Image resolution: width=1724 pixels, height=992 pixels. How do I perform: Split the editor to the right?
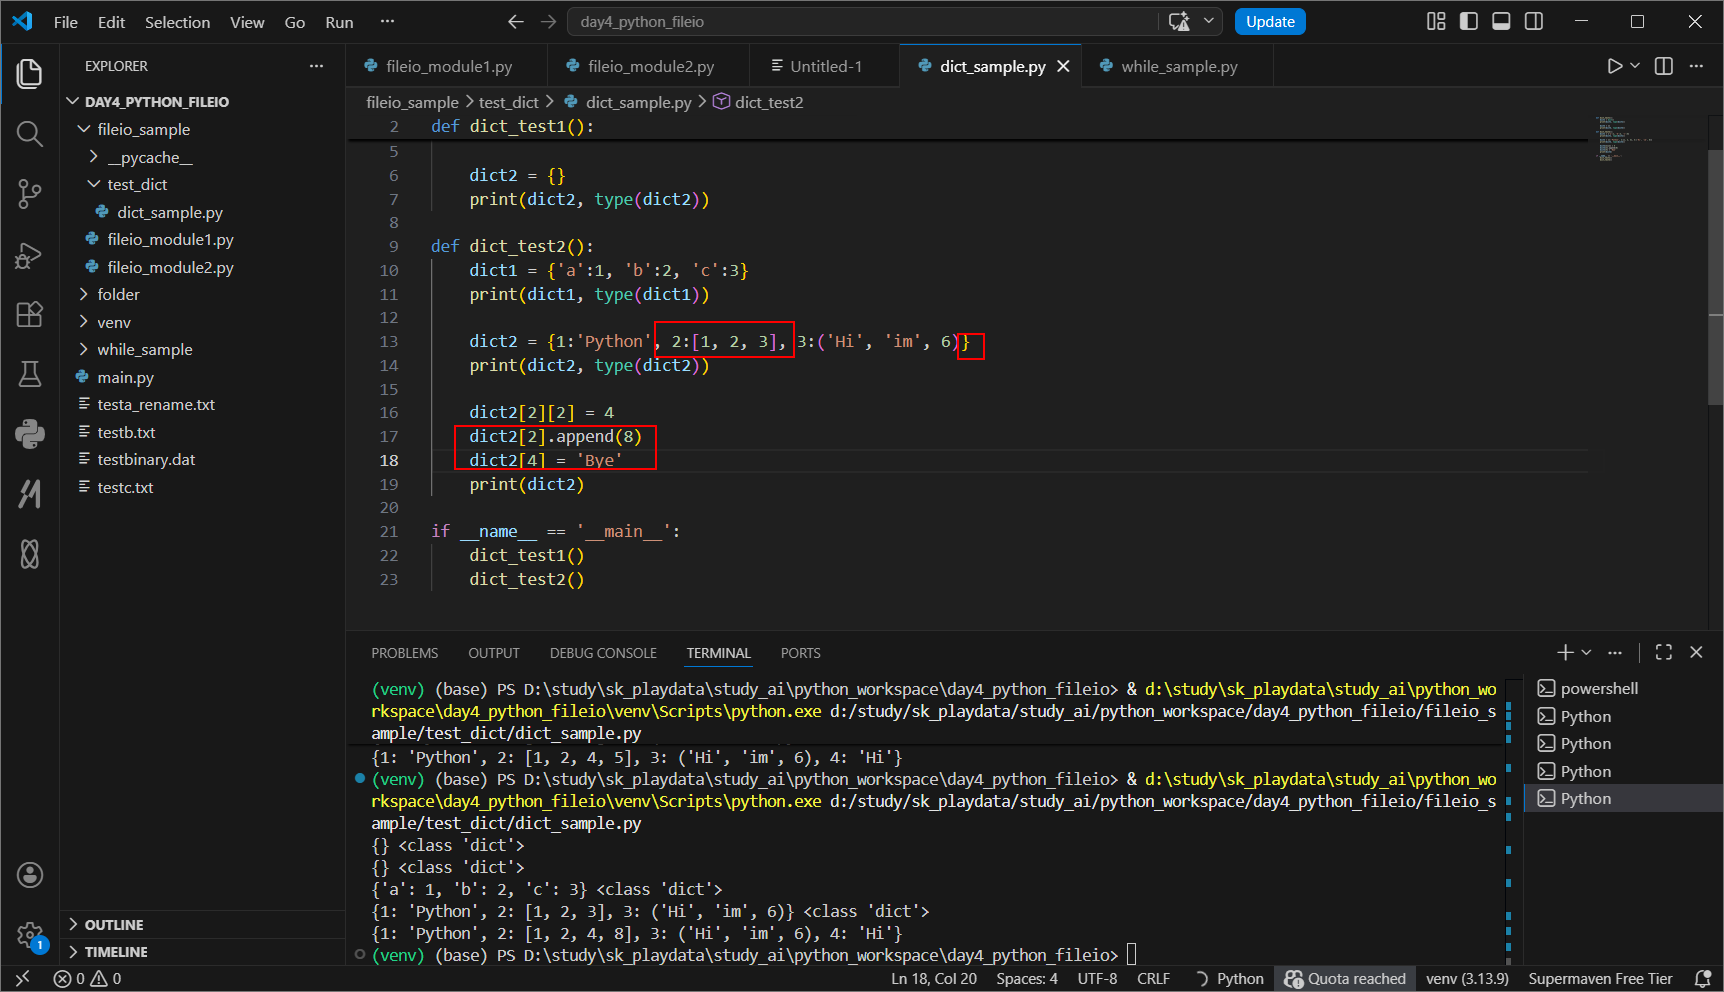1664,66
